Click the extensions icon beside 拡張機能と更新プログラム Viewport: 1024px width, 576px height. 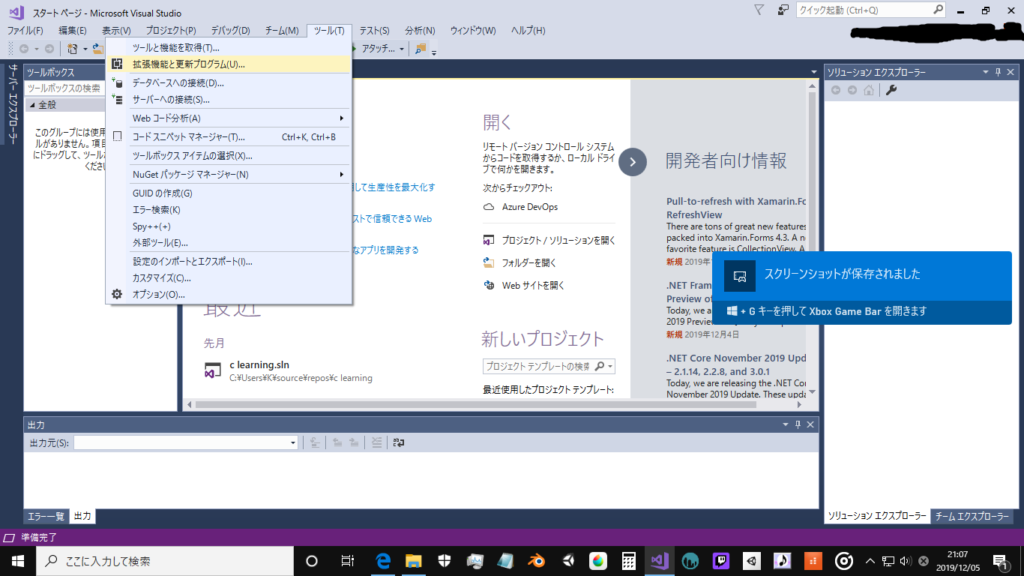click(x=117, y=64)
